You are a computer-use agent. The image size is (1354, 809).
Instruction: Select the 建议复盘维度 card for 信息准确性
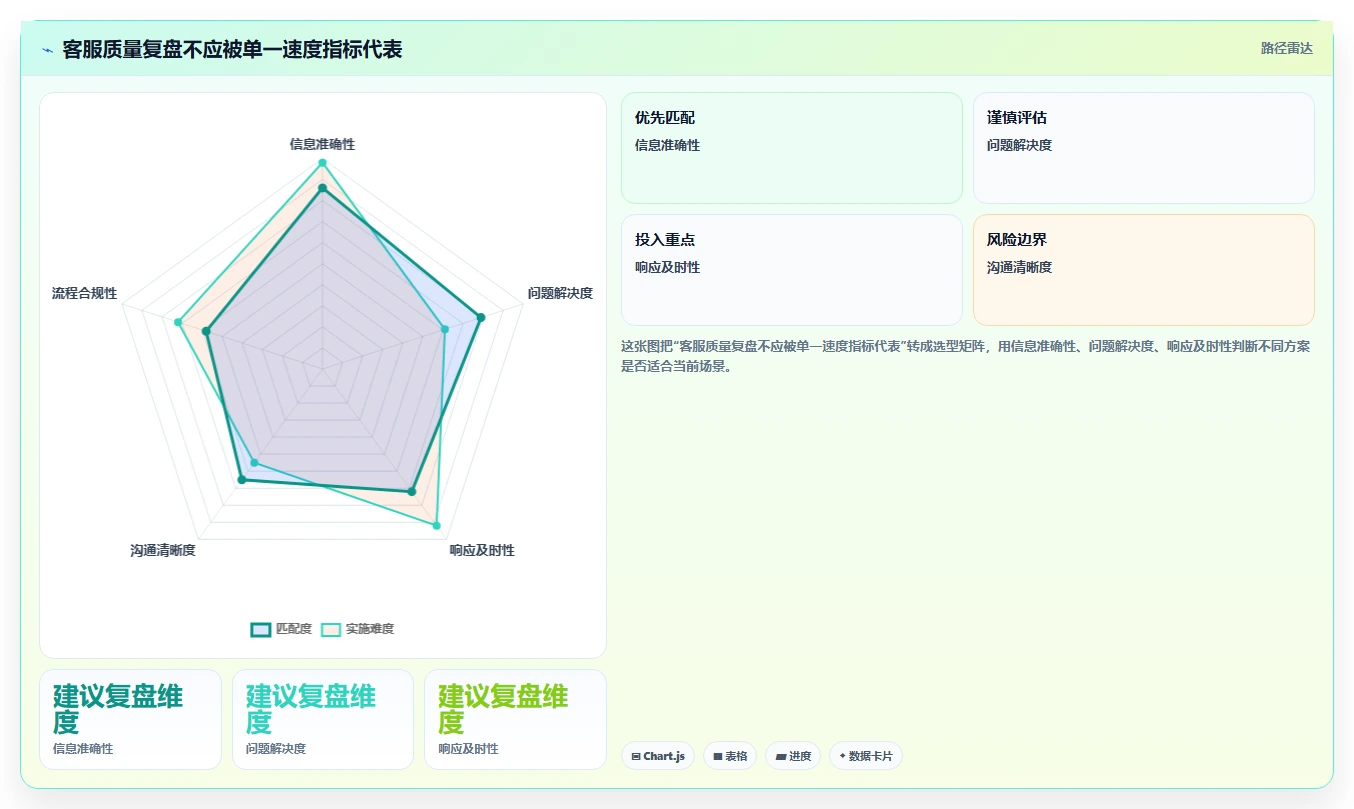(x=130, y=719)
